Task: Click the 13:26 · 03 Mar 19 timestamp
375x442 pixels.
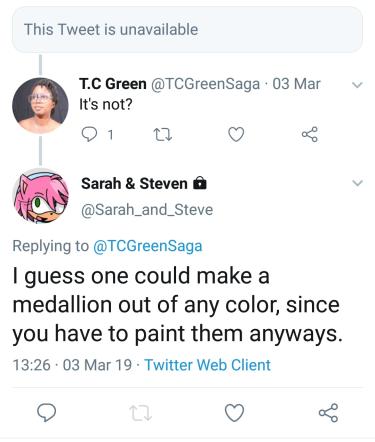Action: point(72,365)
